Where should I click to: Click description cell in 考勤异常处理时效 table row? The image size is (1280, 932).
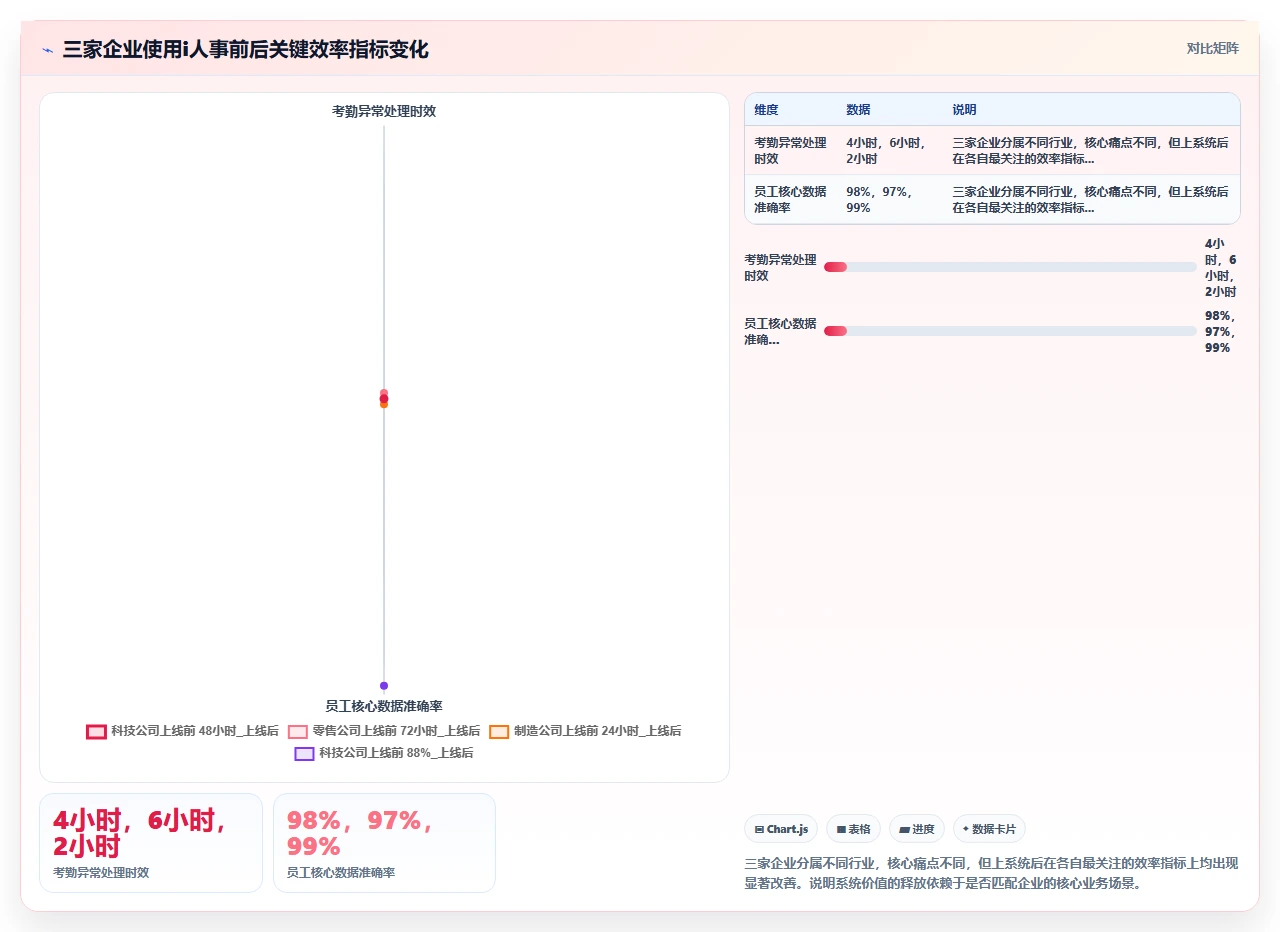point(1091,150)
